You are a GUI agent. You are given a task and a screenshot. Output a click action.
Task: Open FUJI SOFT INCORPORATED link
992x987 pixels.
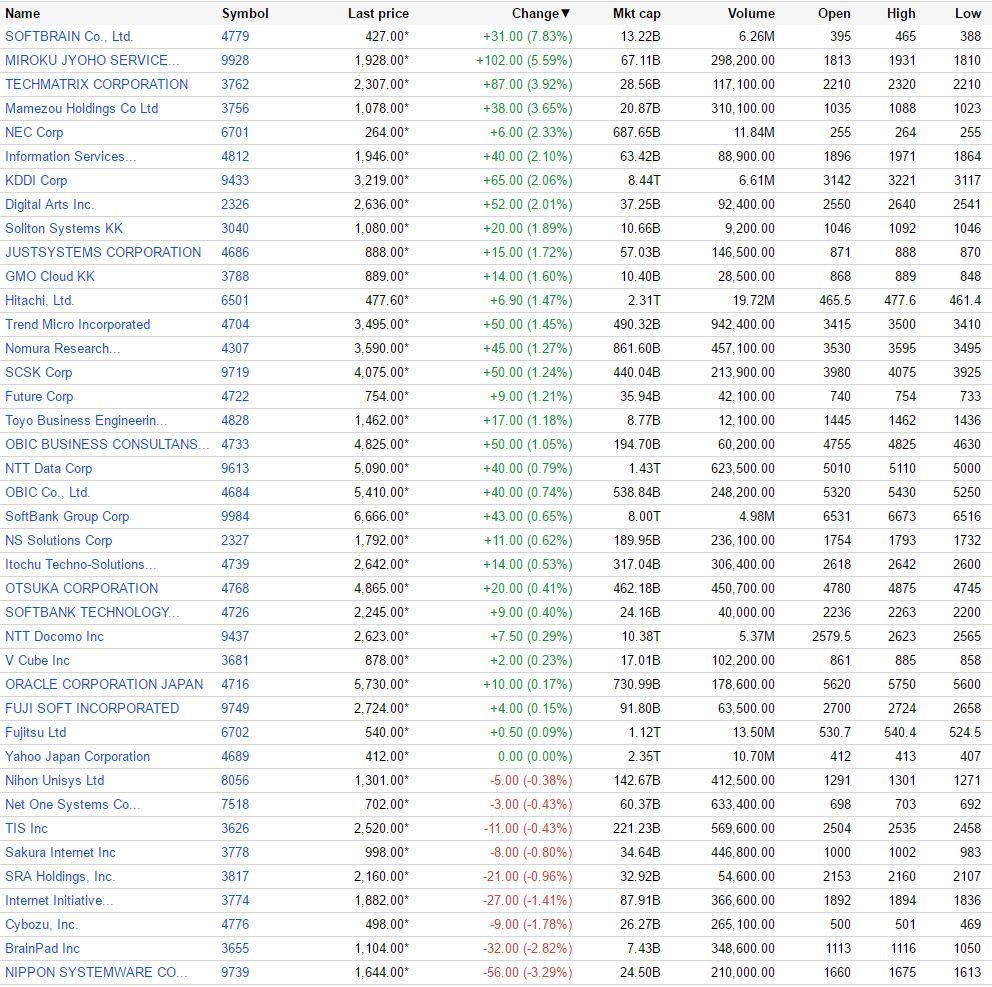click(x=92, y=709)
